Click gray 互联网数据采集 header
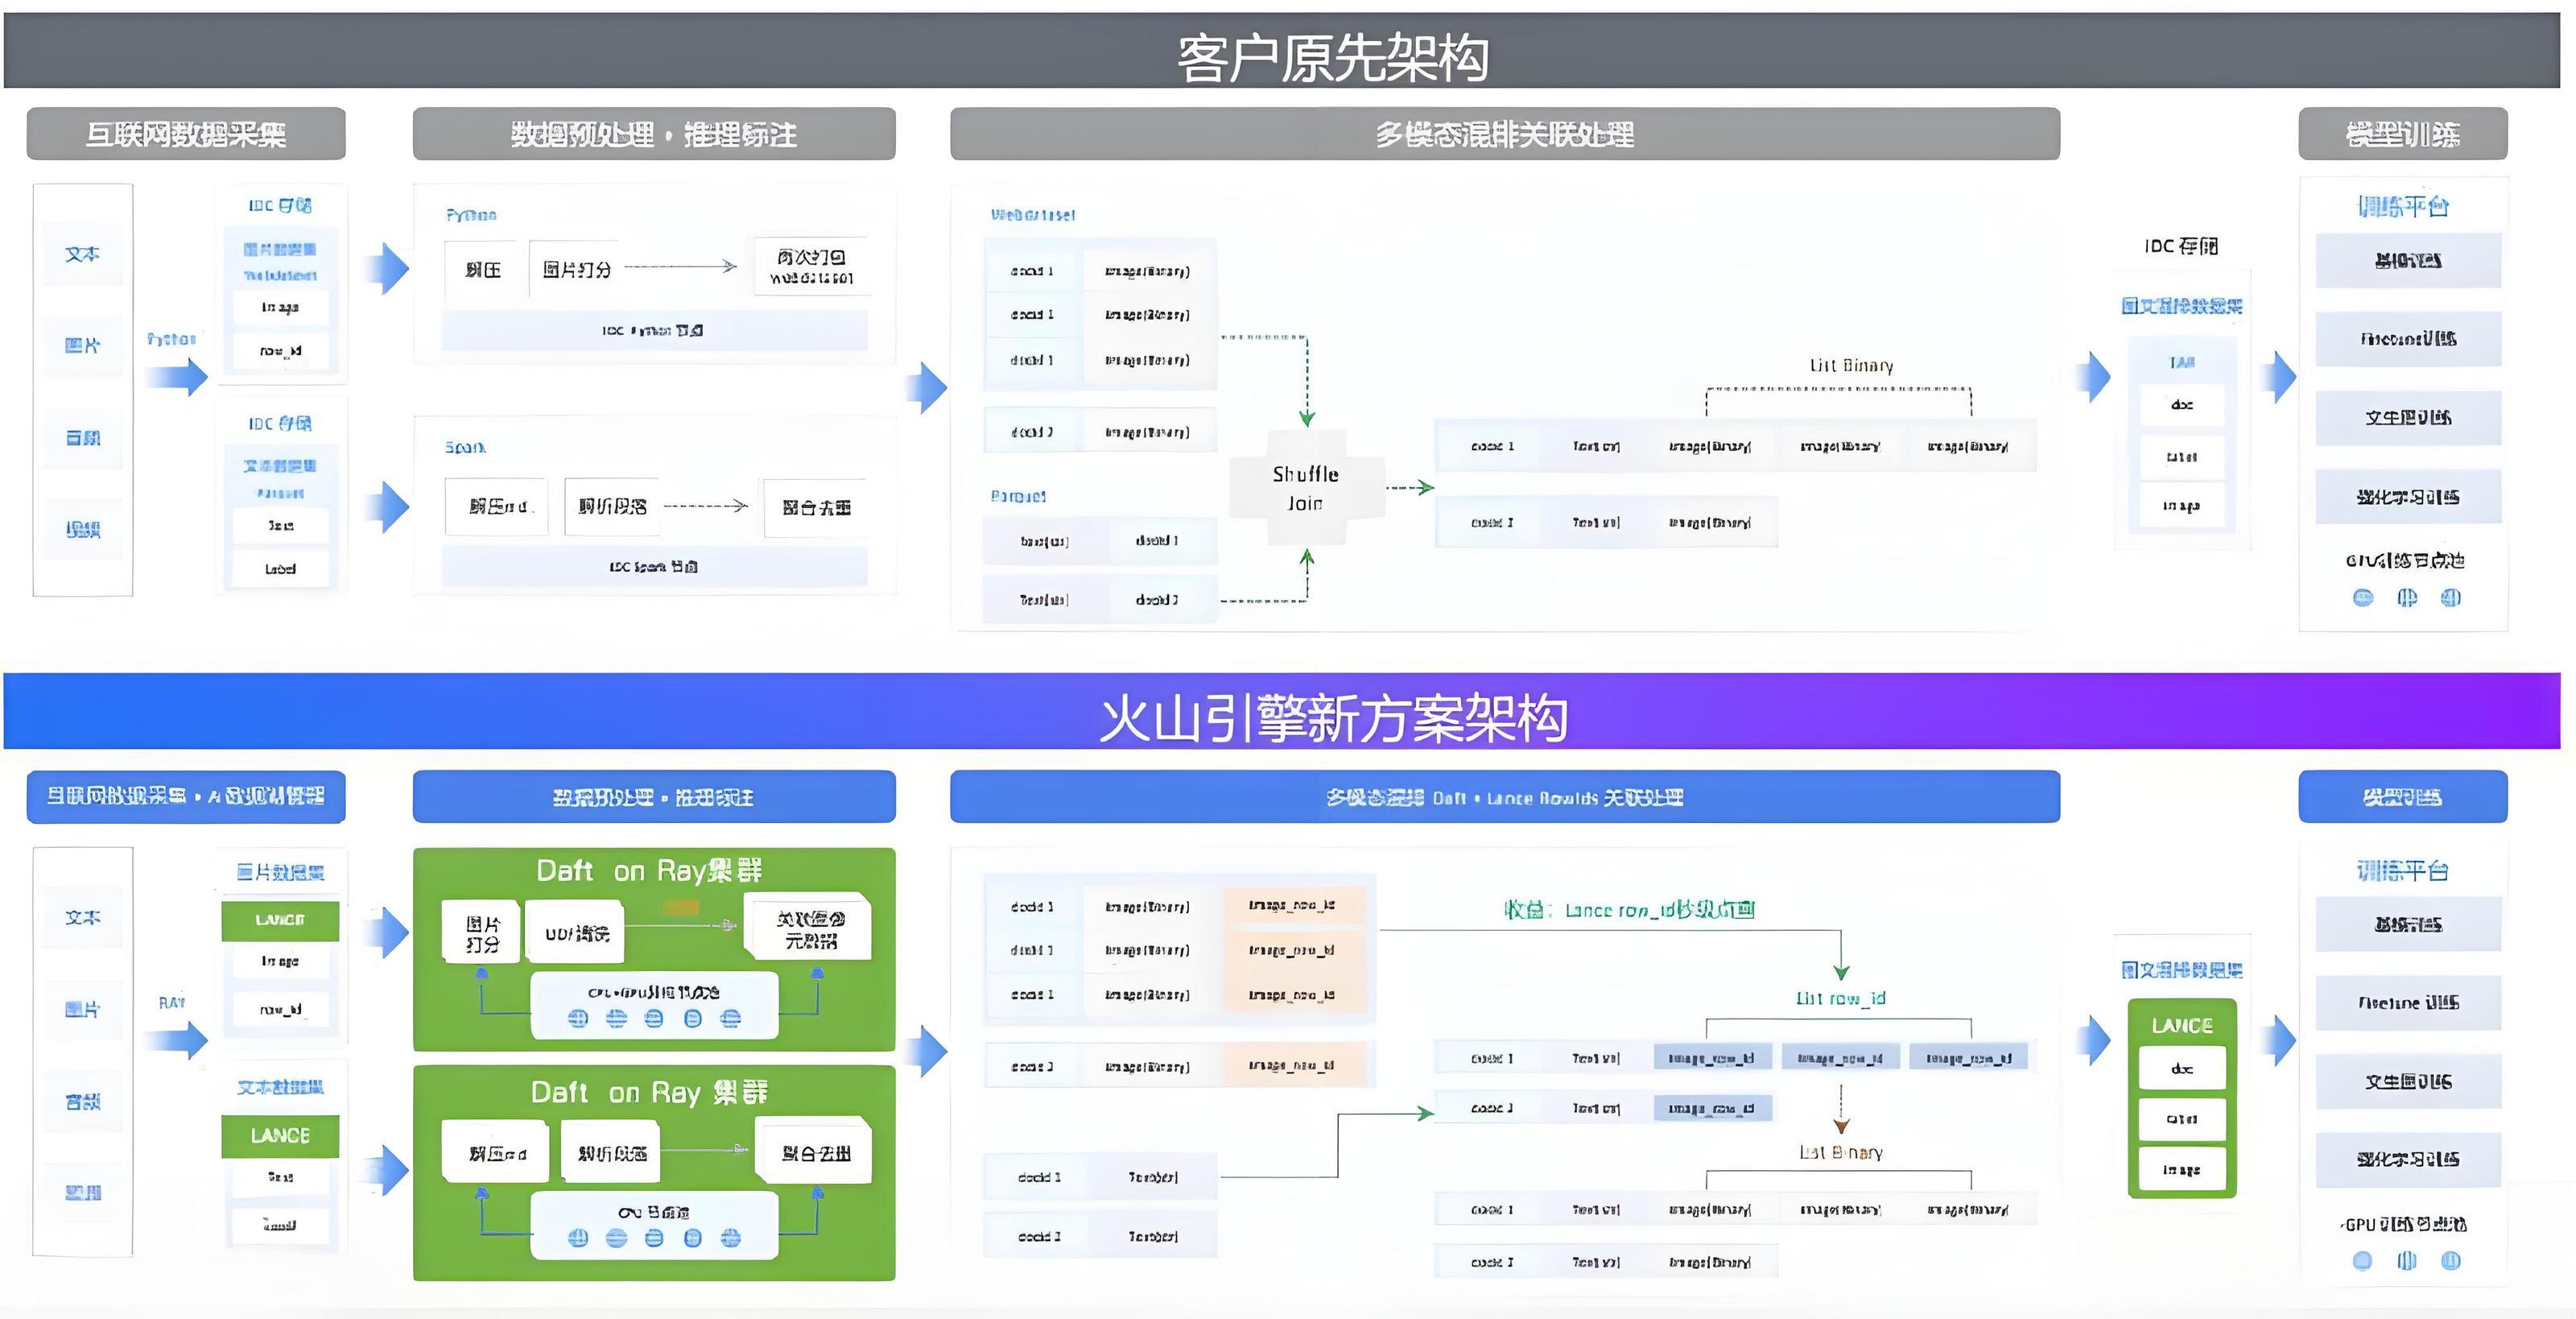The height and width of the screenshot is (1319, 2576). (x=186, y=134)
